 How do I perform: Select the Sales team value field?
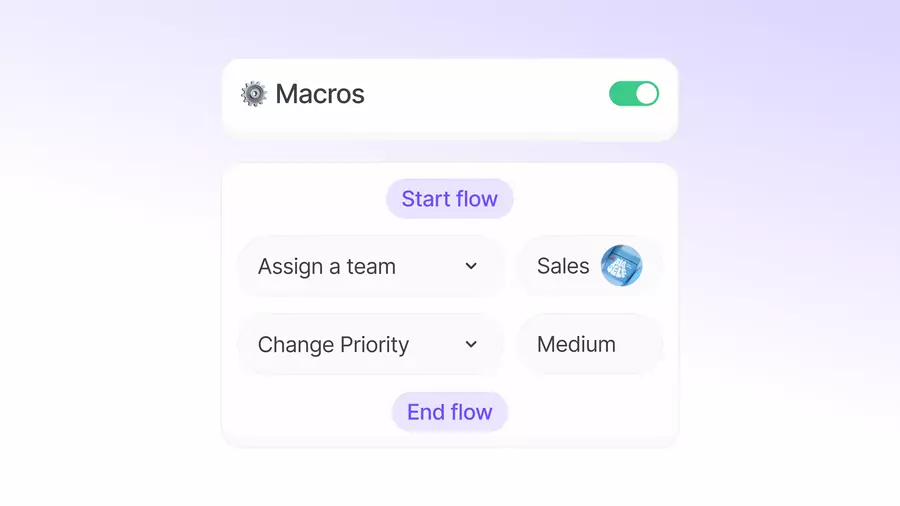click(x=589, y=266)
